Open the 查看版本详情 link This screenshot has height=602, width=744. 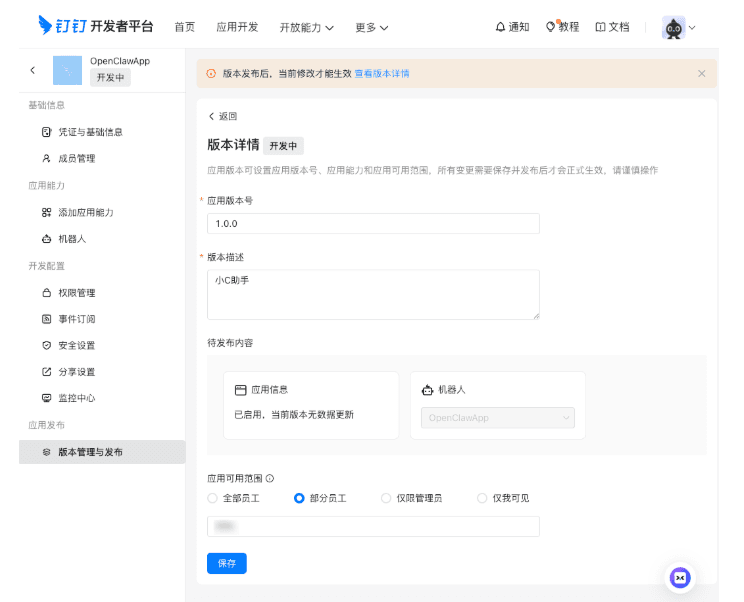pos(382,73)
